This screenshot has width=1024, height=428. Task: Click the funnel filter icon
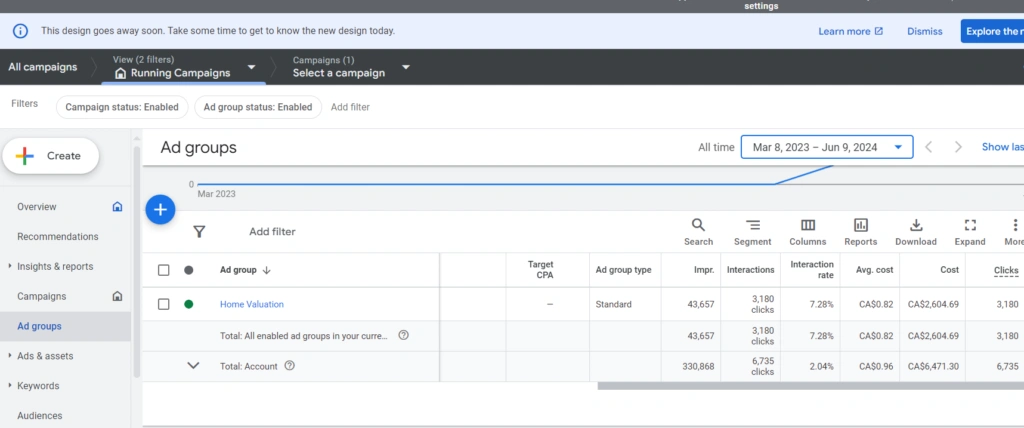199,232
